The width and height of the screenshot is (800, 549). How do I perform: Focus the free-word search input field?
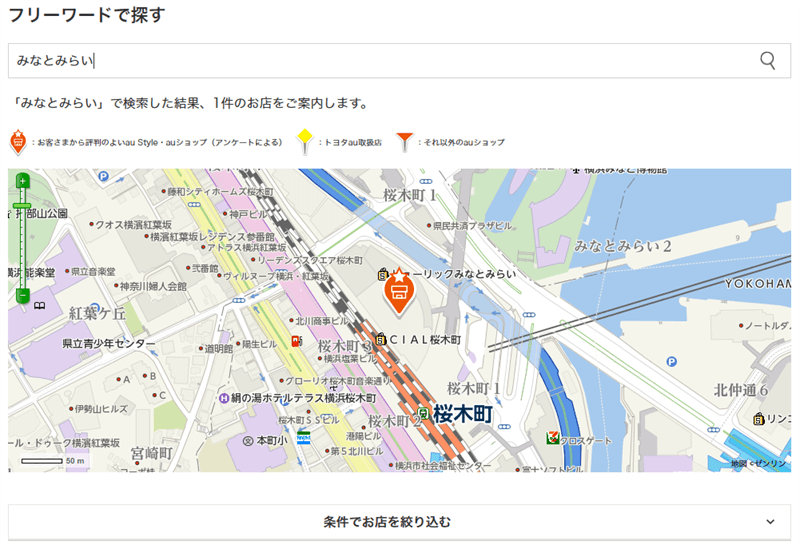click(399, 61)
